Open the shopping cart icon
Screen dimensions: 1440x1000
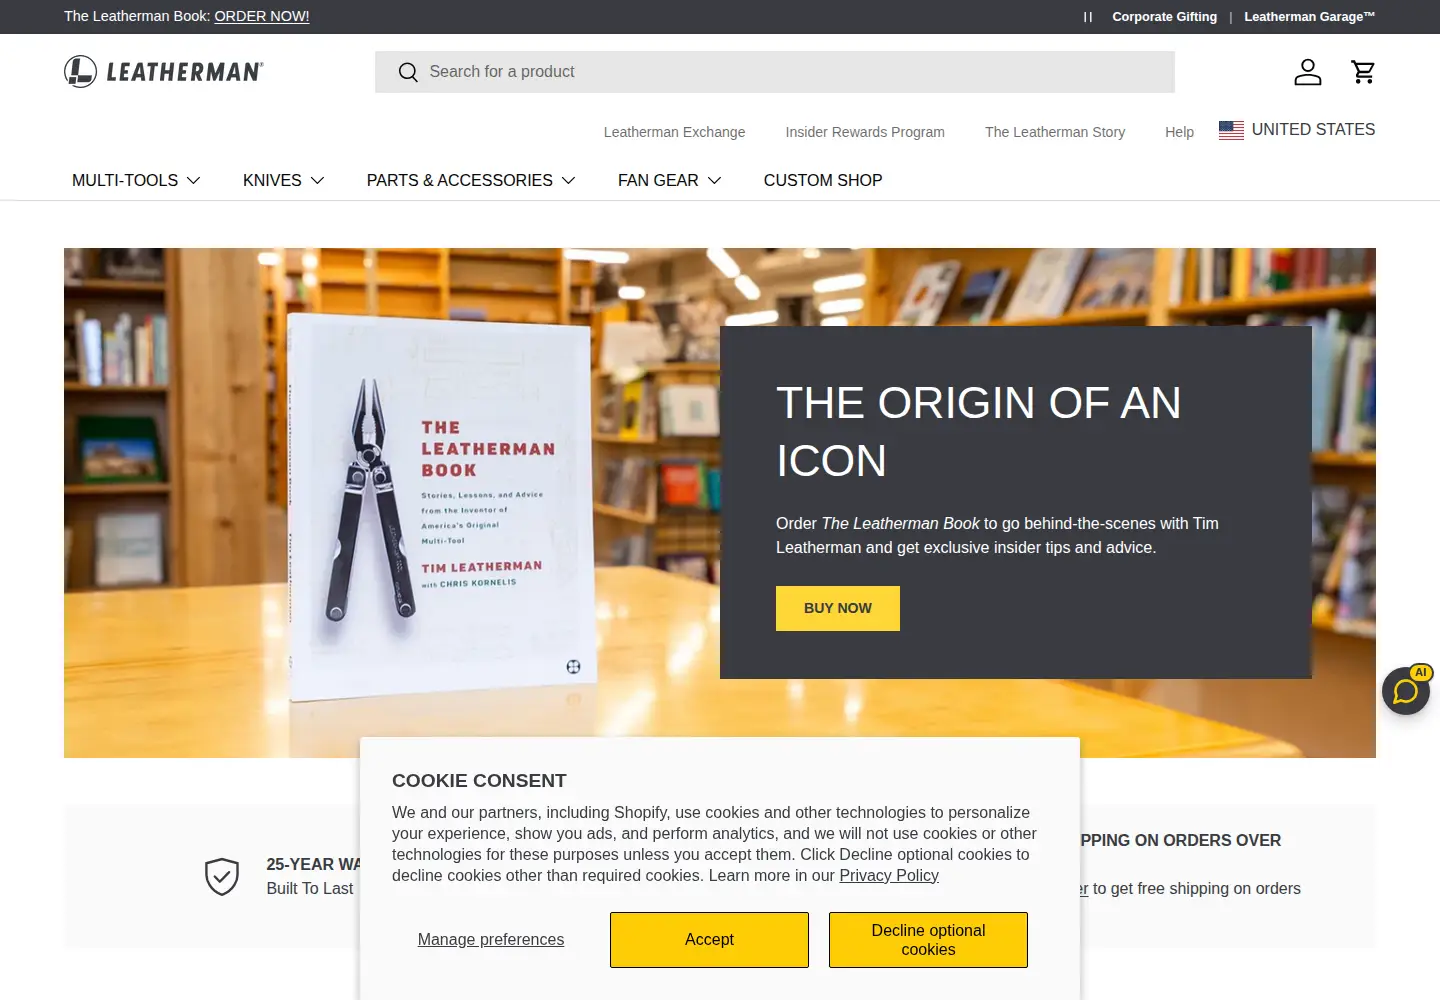click(1363, 72)
